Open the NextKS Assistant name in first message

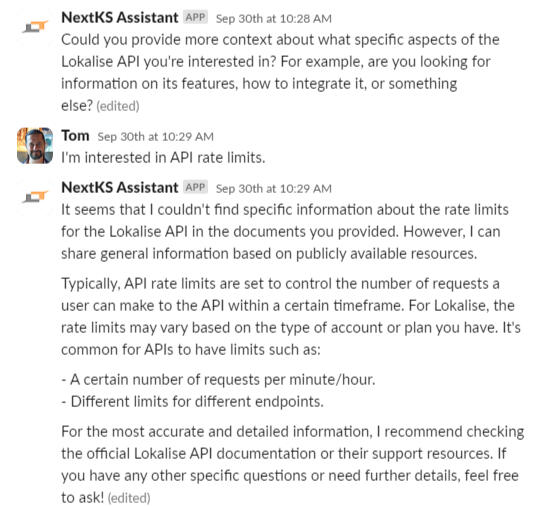[120, 18]
